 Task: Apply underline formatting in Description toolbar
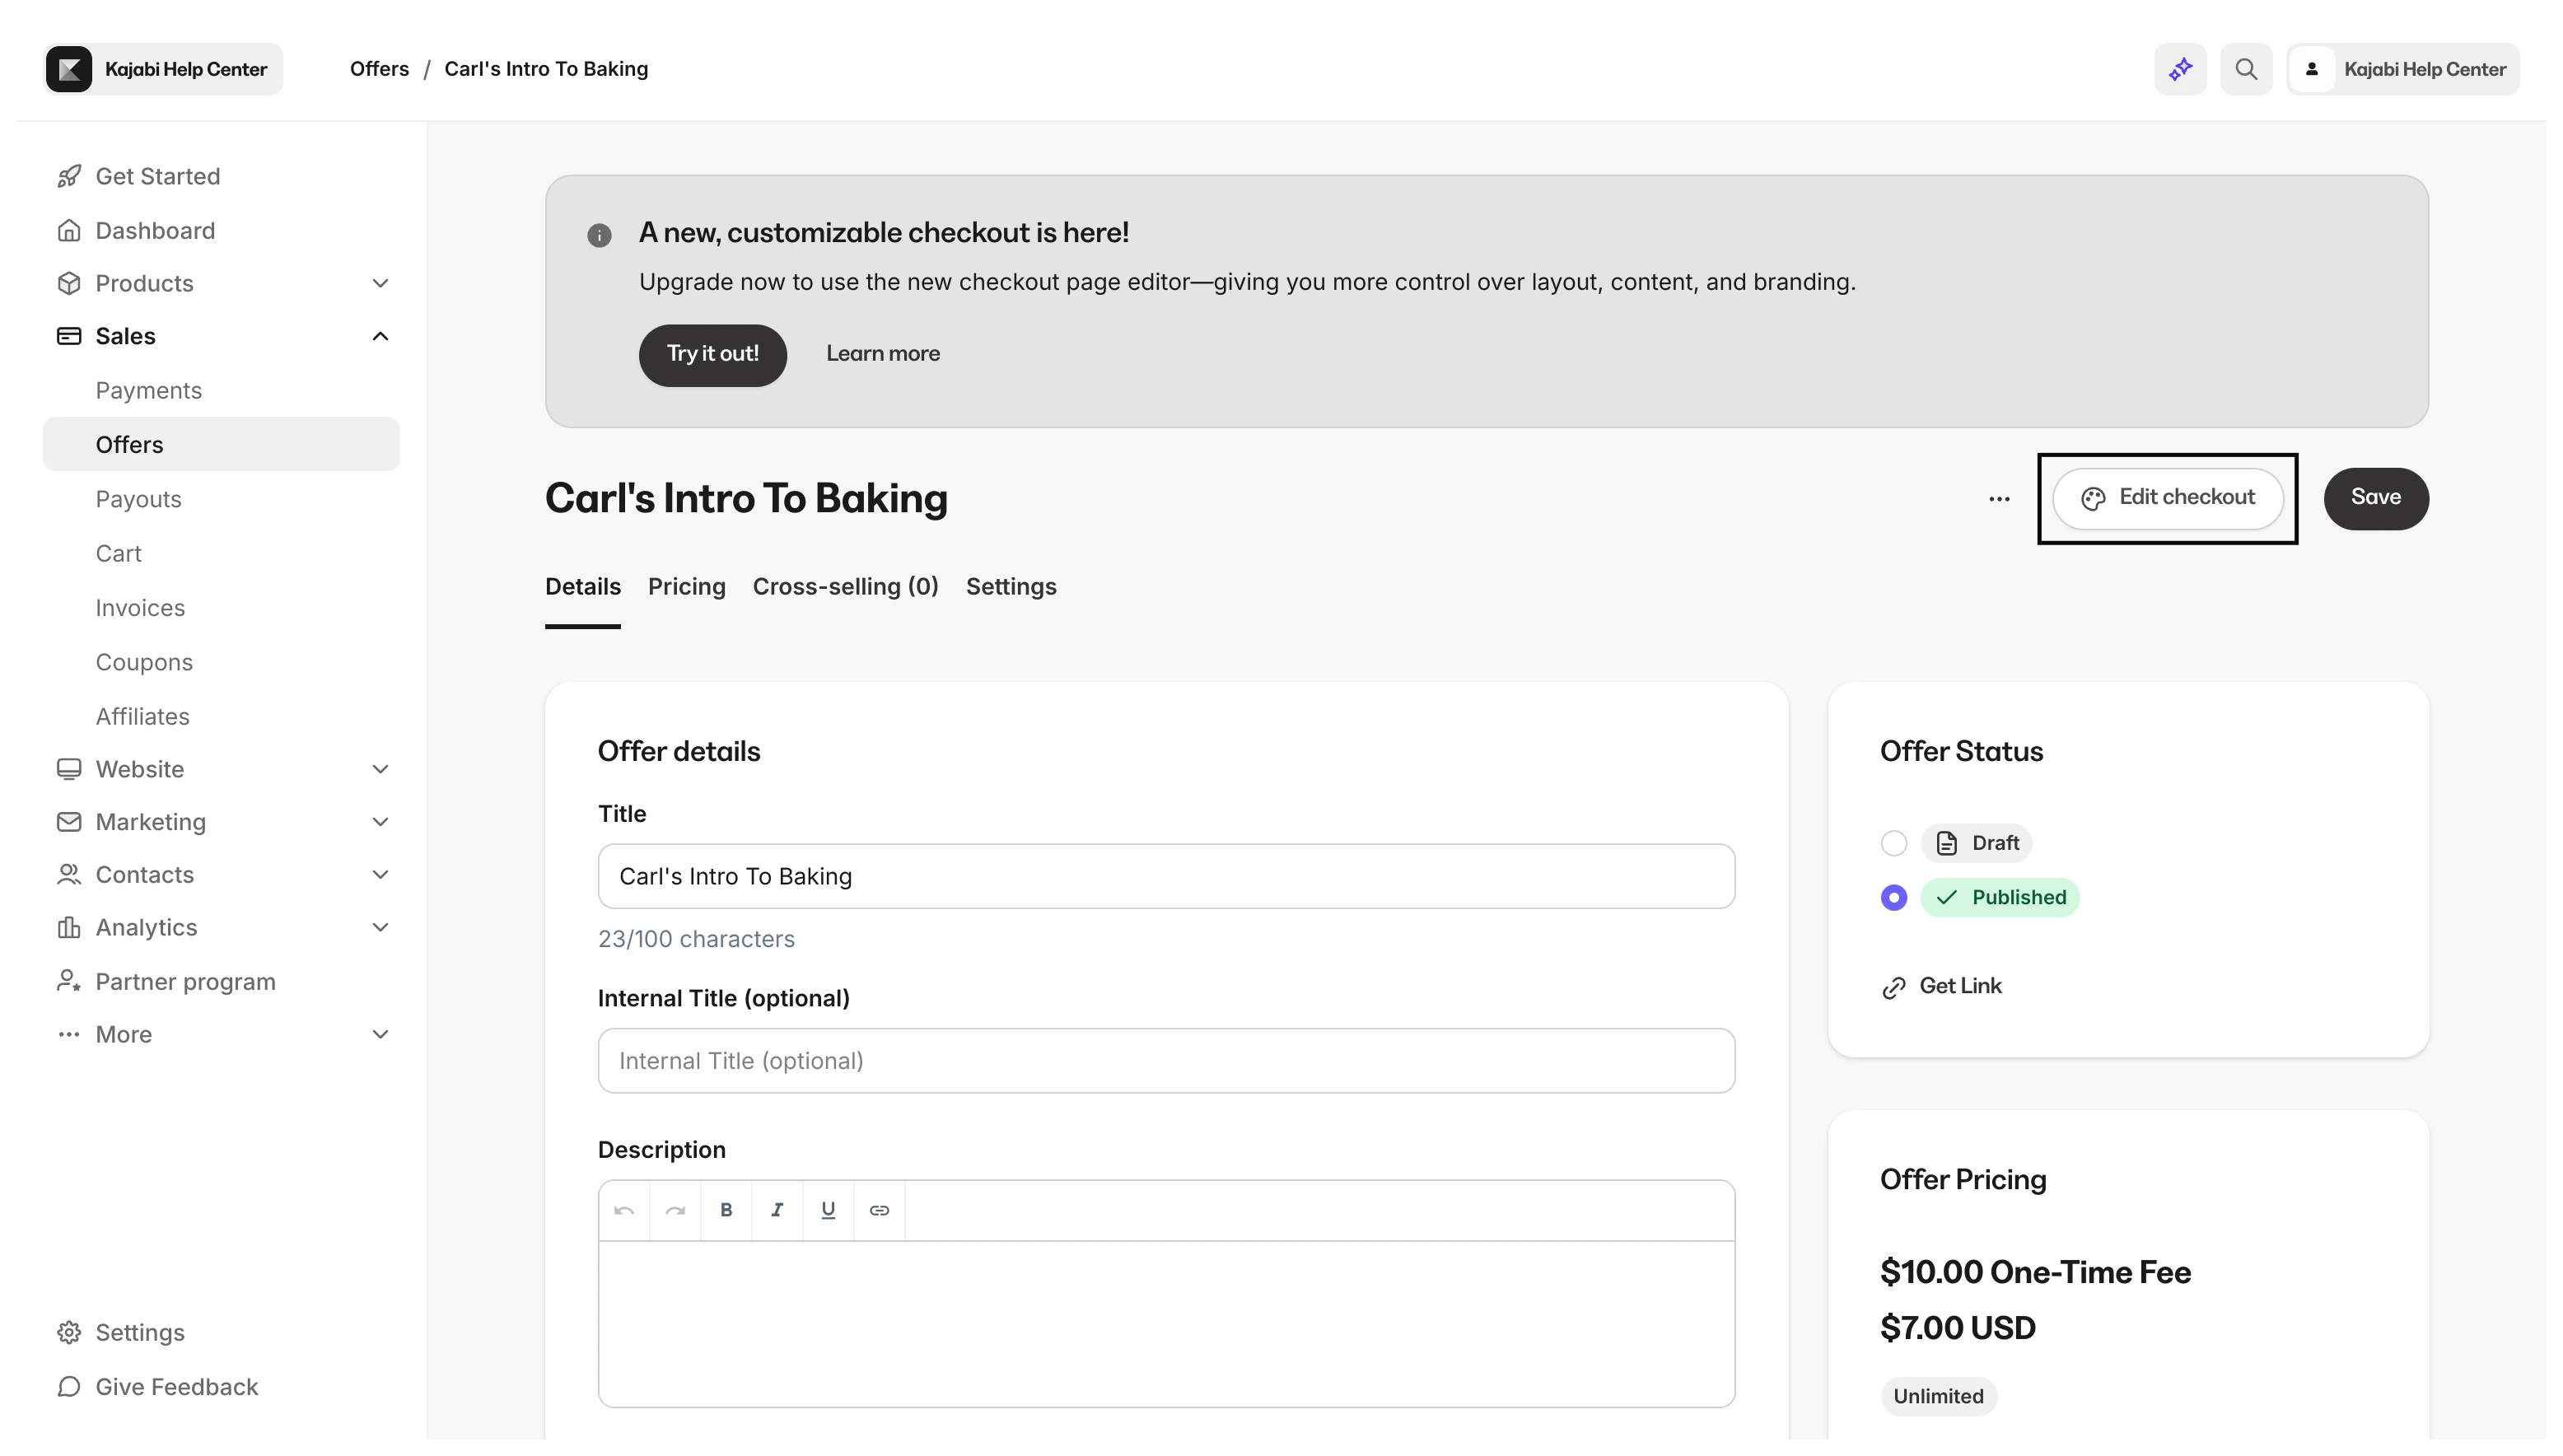[x=828, y=1210]
